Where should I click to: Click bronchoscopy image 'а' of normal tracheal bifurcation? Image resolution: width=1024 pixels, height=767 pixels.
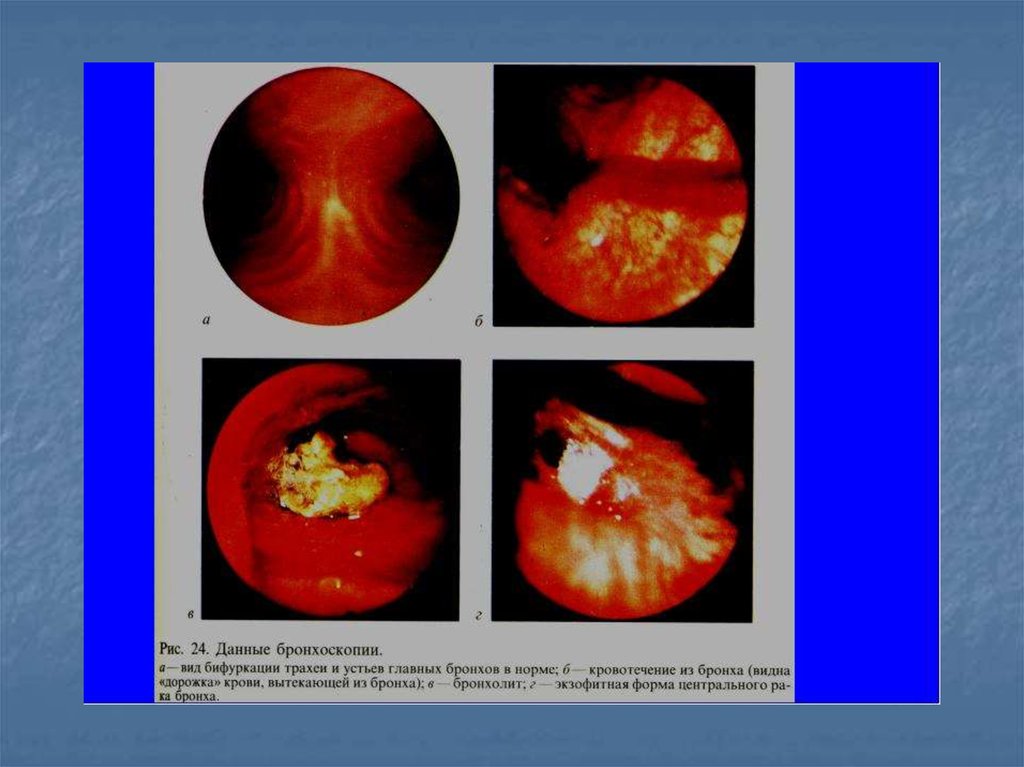331,196
